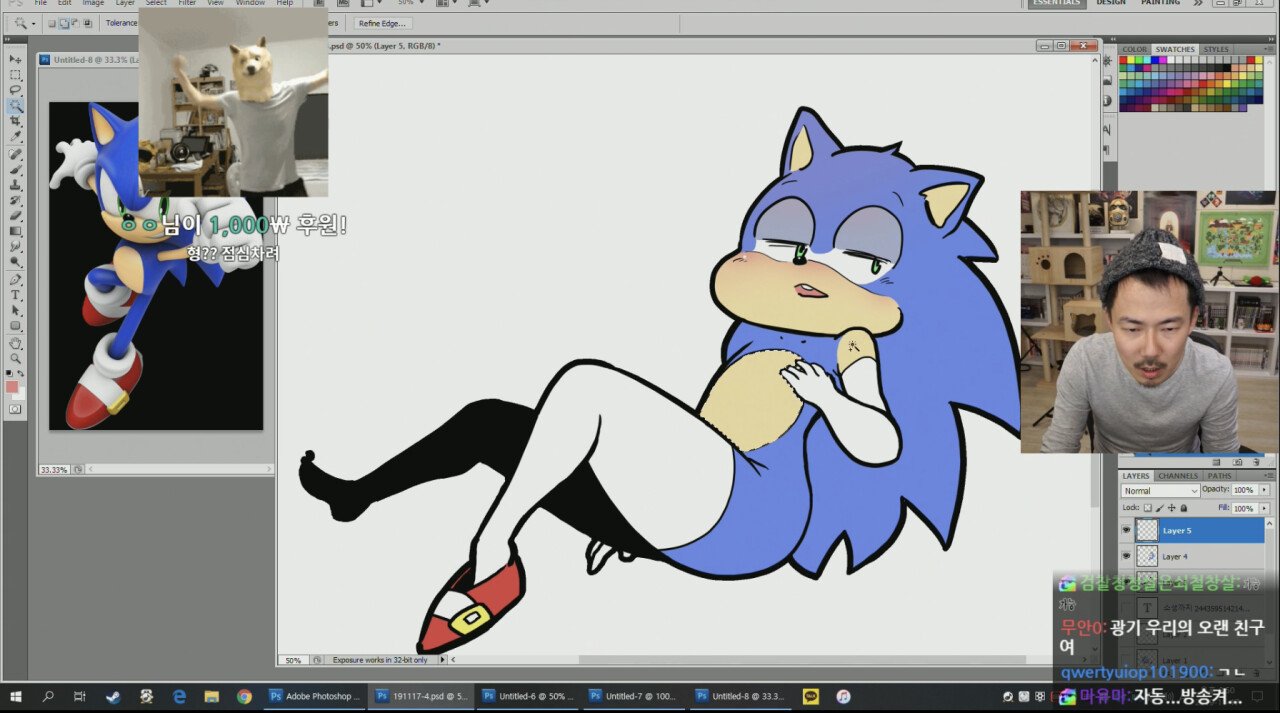1280x713 pixels.
Task: Click the Fill value field
Action: pyautogui.click(x=1243, y=508)
